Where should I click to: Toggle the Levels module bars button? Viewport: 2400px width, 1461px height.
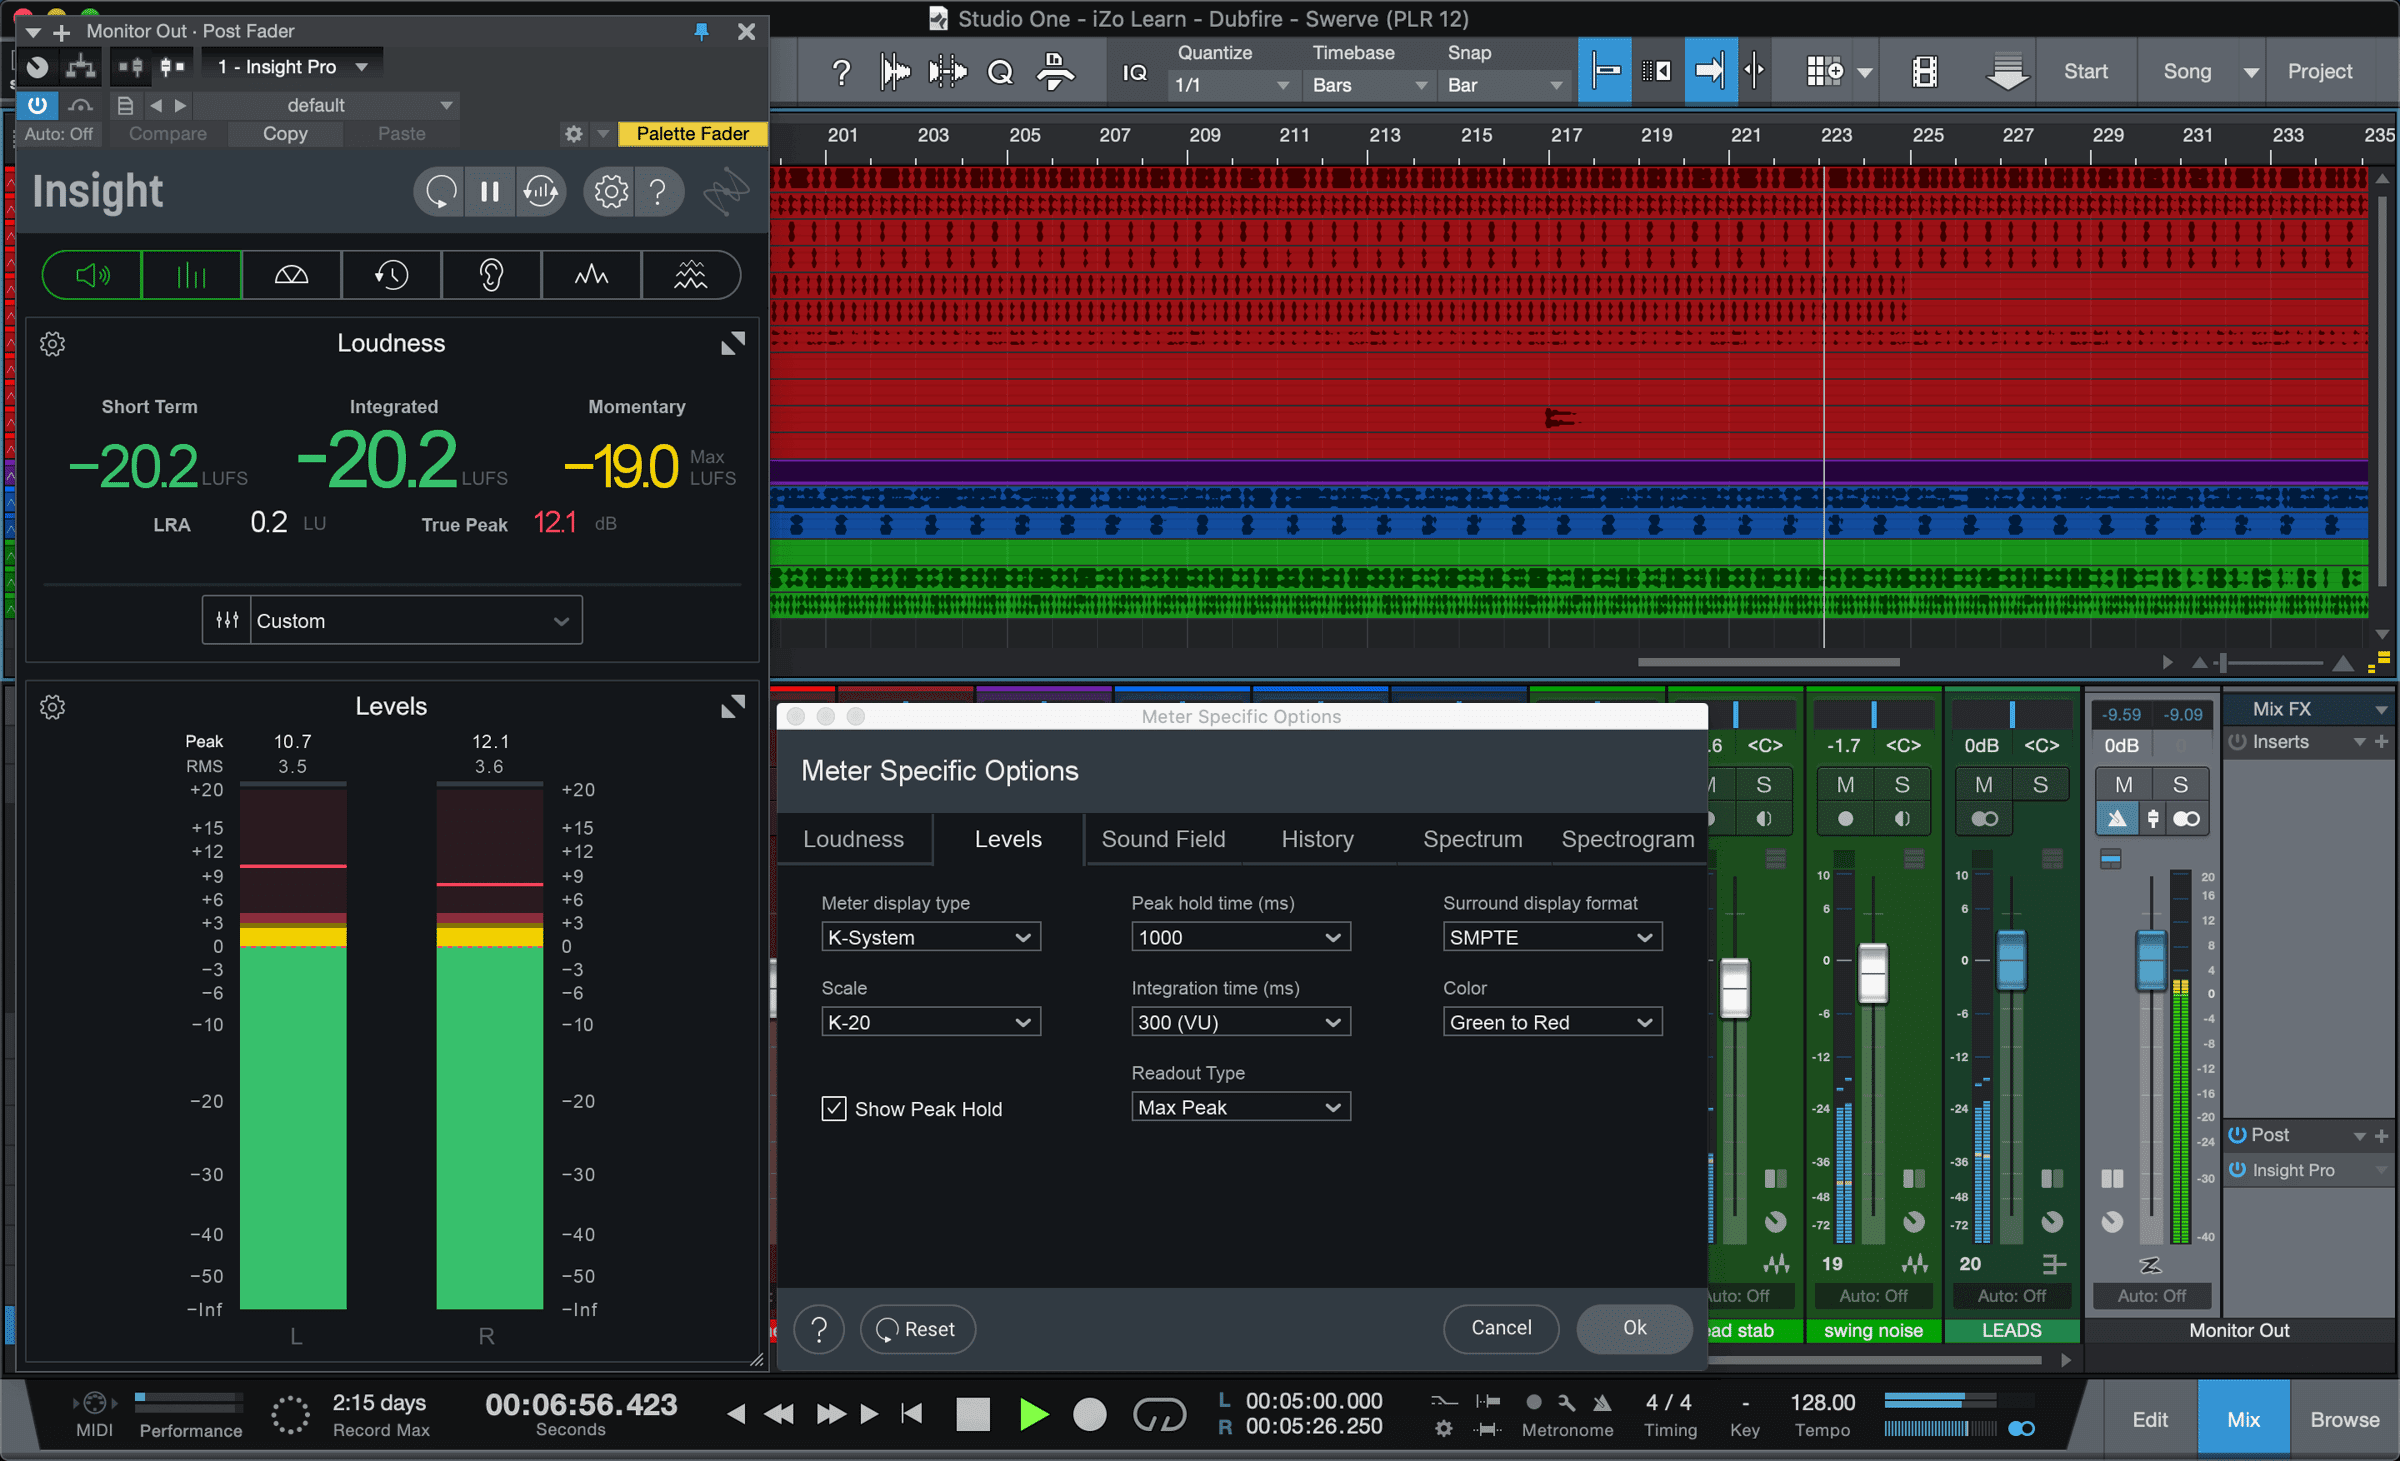pyautogui.click(x=191, y=275)
